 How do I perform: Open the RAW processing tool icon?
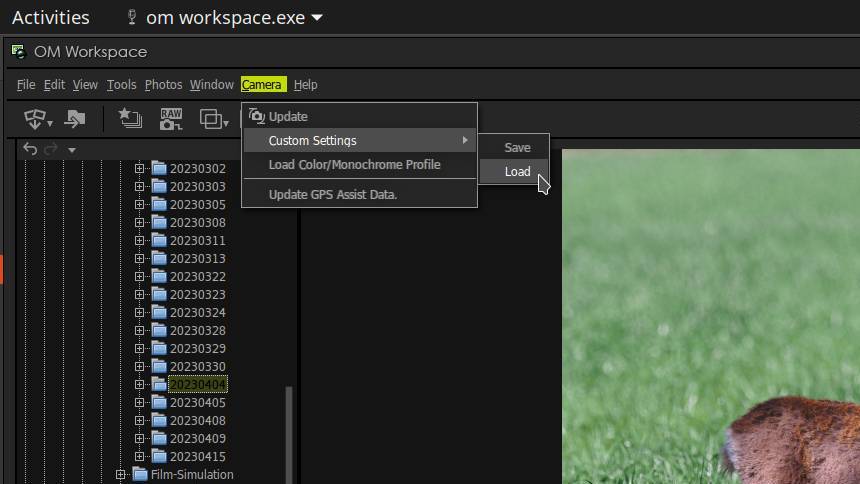click(x=171, y=119)
